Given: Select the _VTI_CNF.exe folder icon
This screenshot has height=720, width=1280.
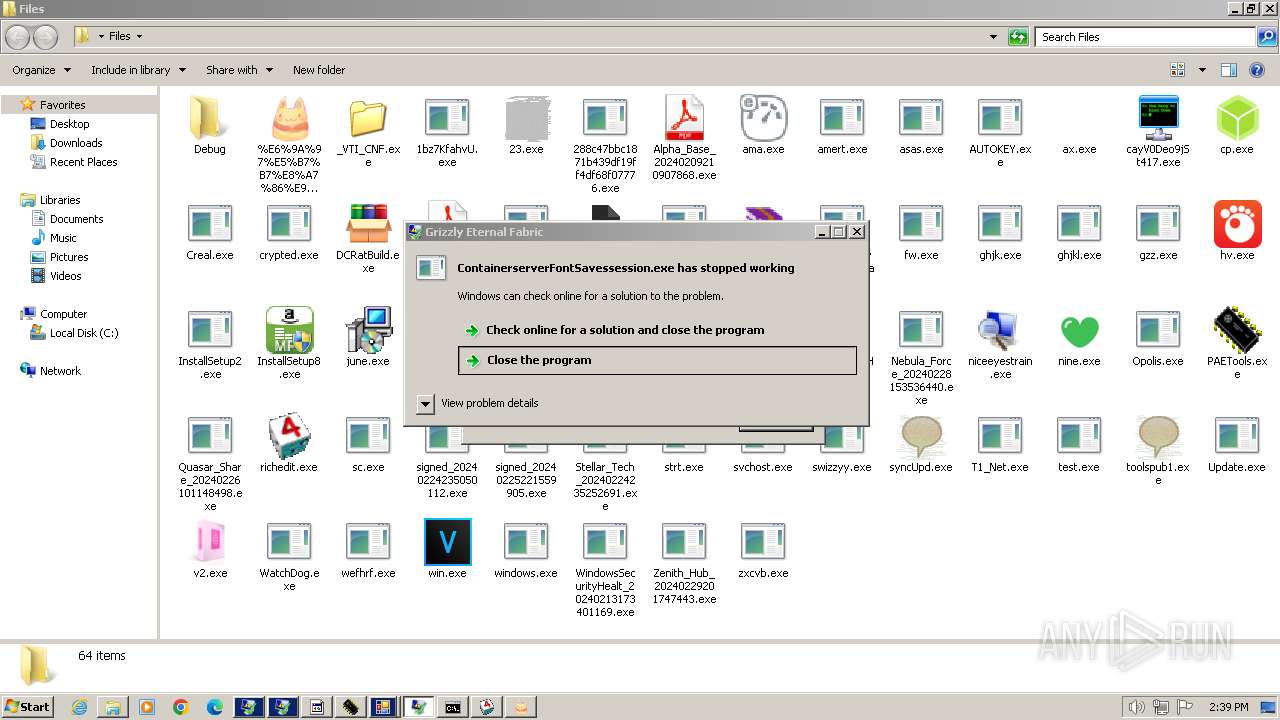Looking at the screenshot, I should pos(368,118).
